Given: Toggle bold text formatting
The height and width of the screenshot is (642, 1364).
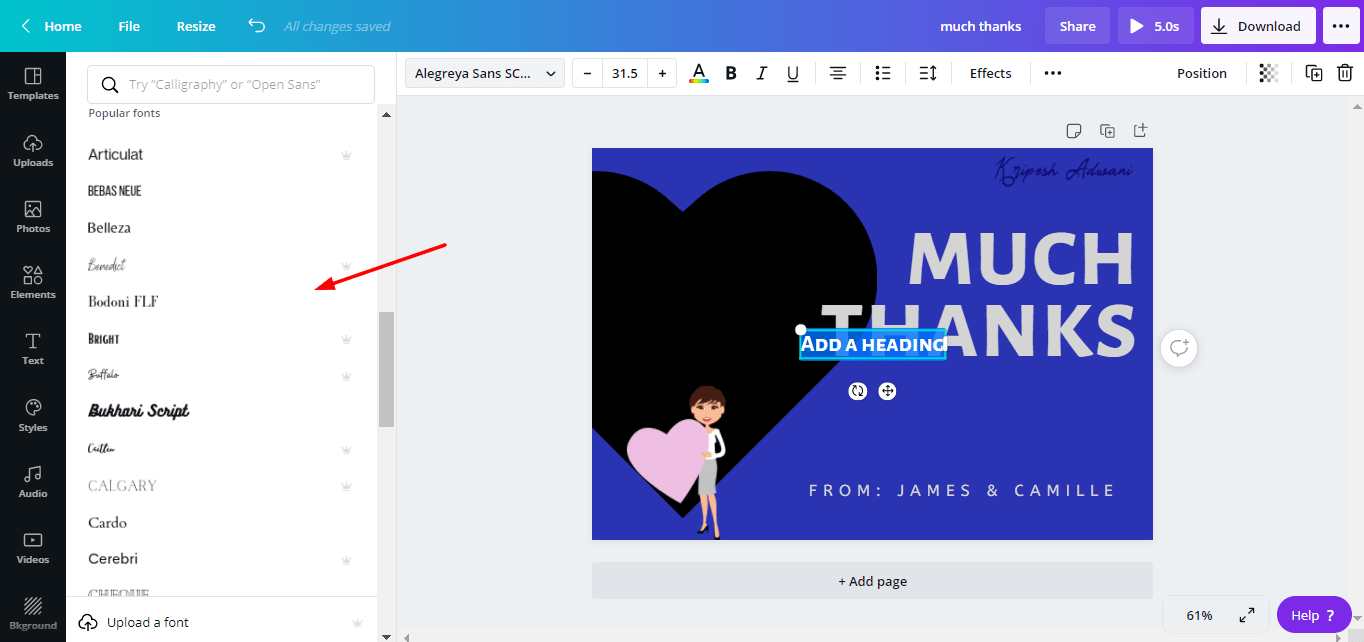Looking at the screenshot, I should click(731, 73).
